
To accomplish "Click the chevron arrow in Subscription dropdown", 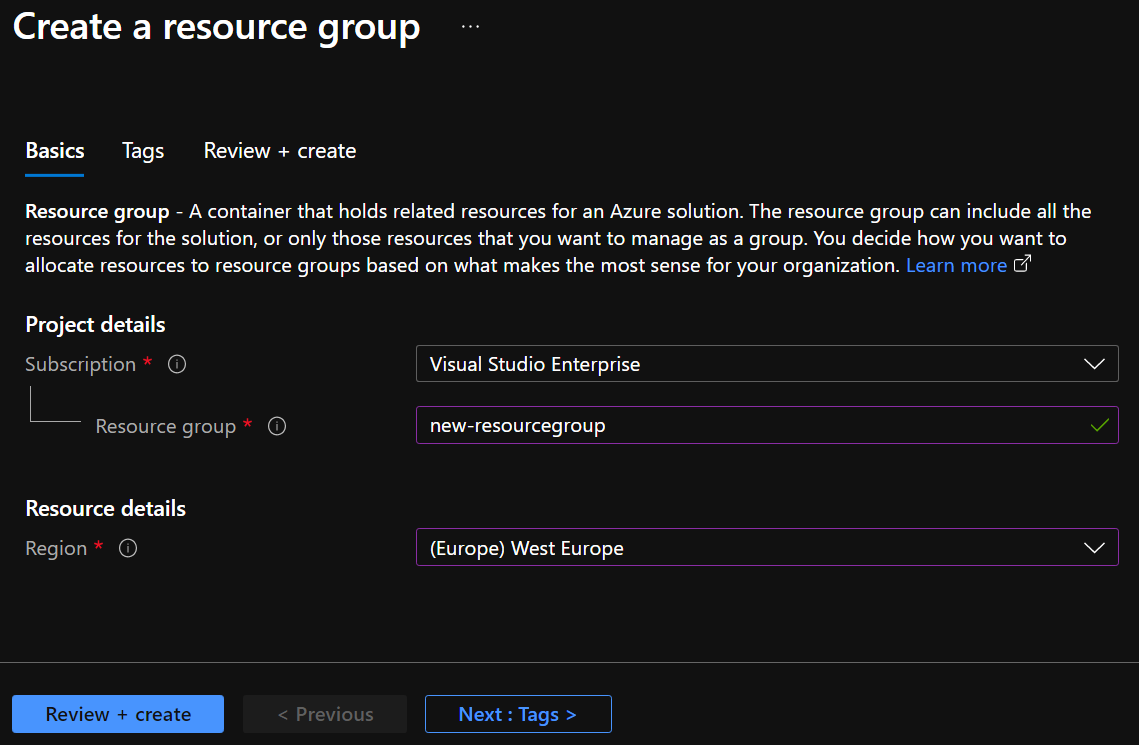I will pyautogui.click(x=1094, y=364).
